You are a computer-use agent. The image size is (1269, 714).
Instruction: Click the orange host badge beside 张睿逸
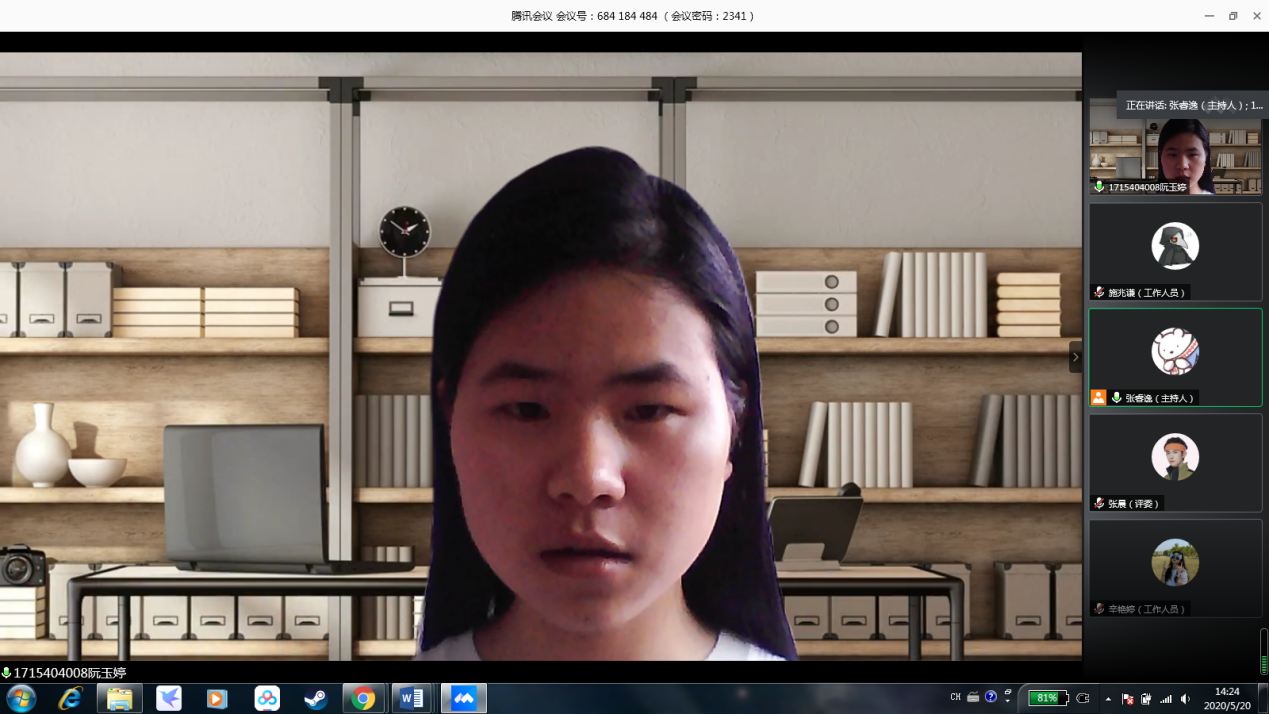1098,398
